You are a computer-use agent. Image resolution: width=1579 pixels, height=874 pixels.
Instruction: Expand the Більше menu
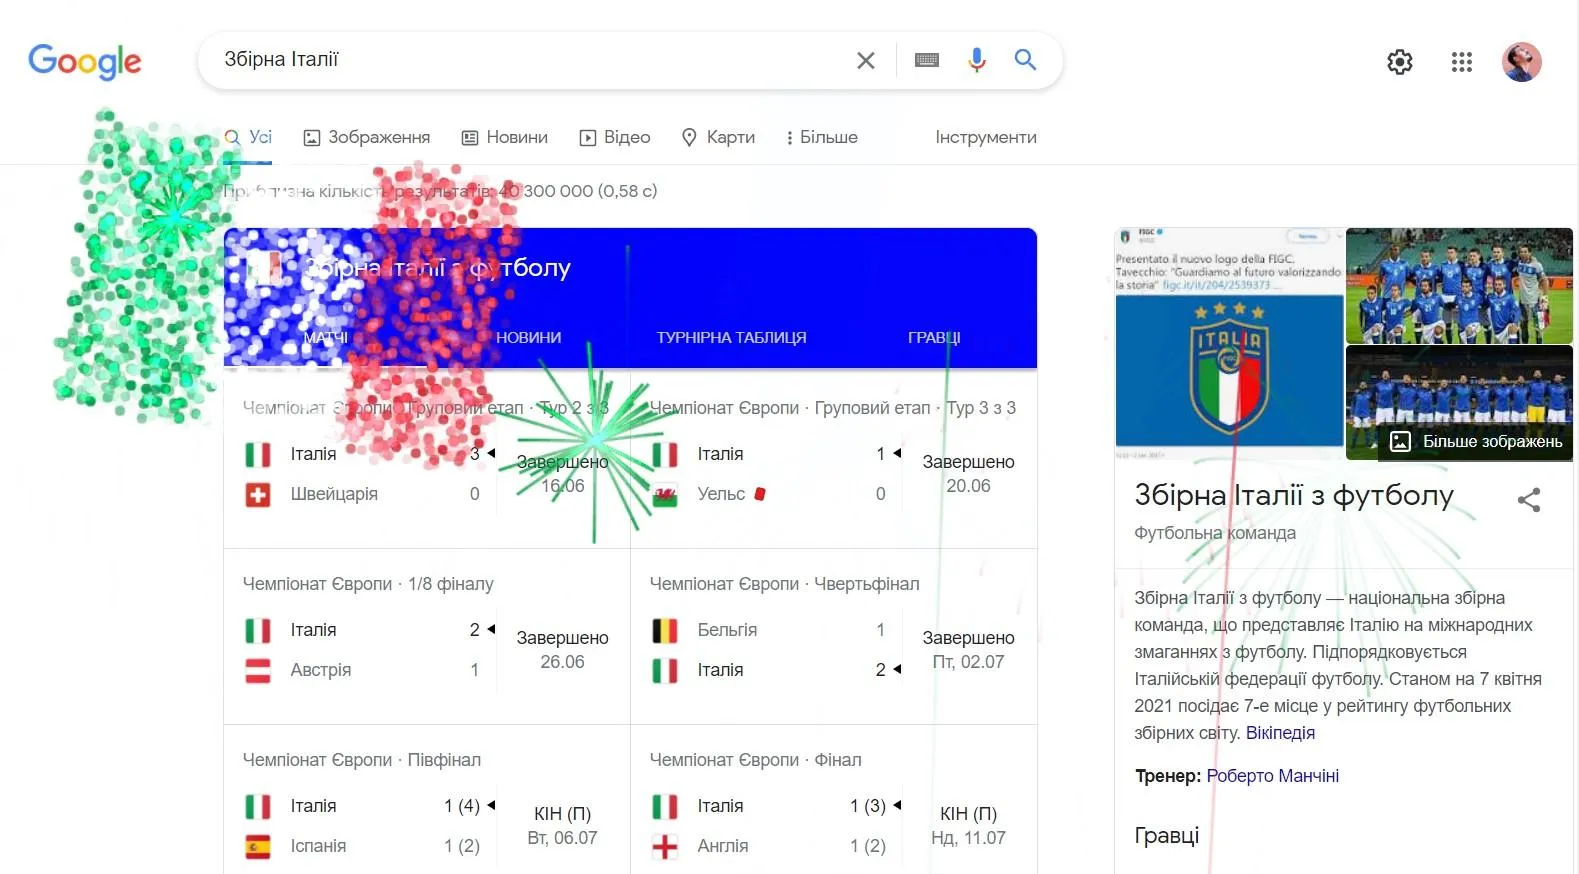tap(822, 137)
